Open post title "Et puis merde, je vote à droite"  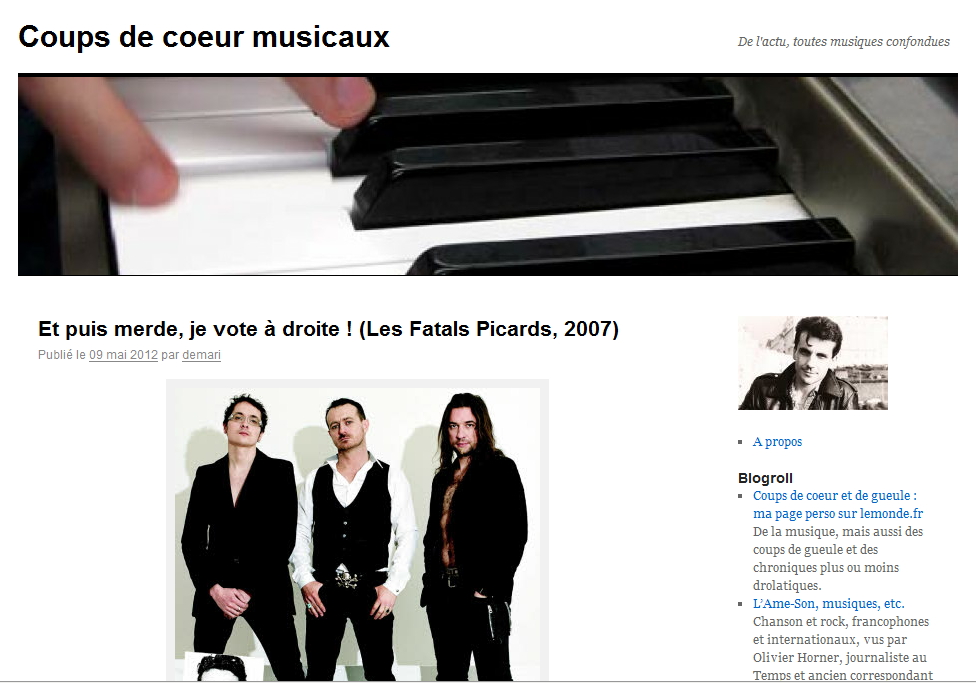point(329,329)
